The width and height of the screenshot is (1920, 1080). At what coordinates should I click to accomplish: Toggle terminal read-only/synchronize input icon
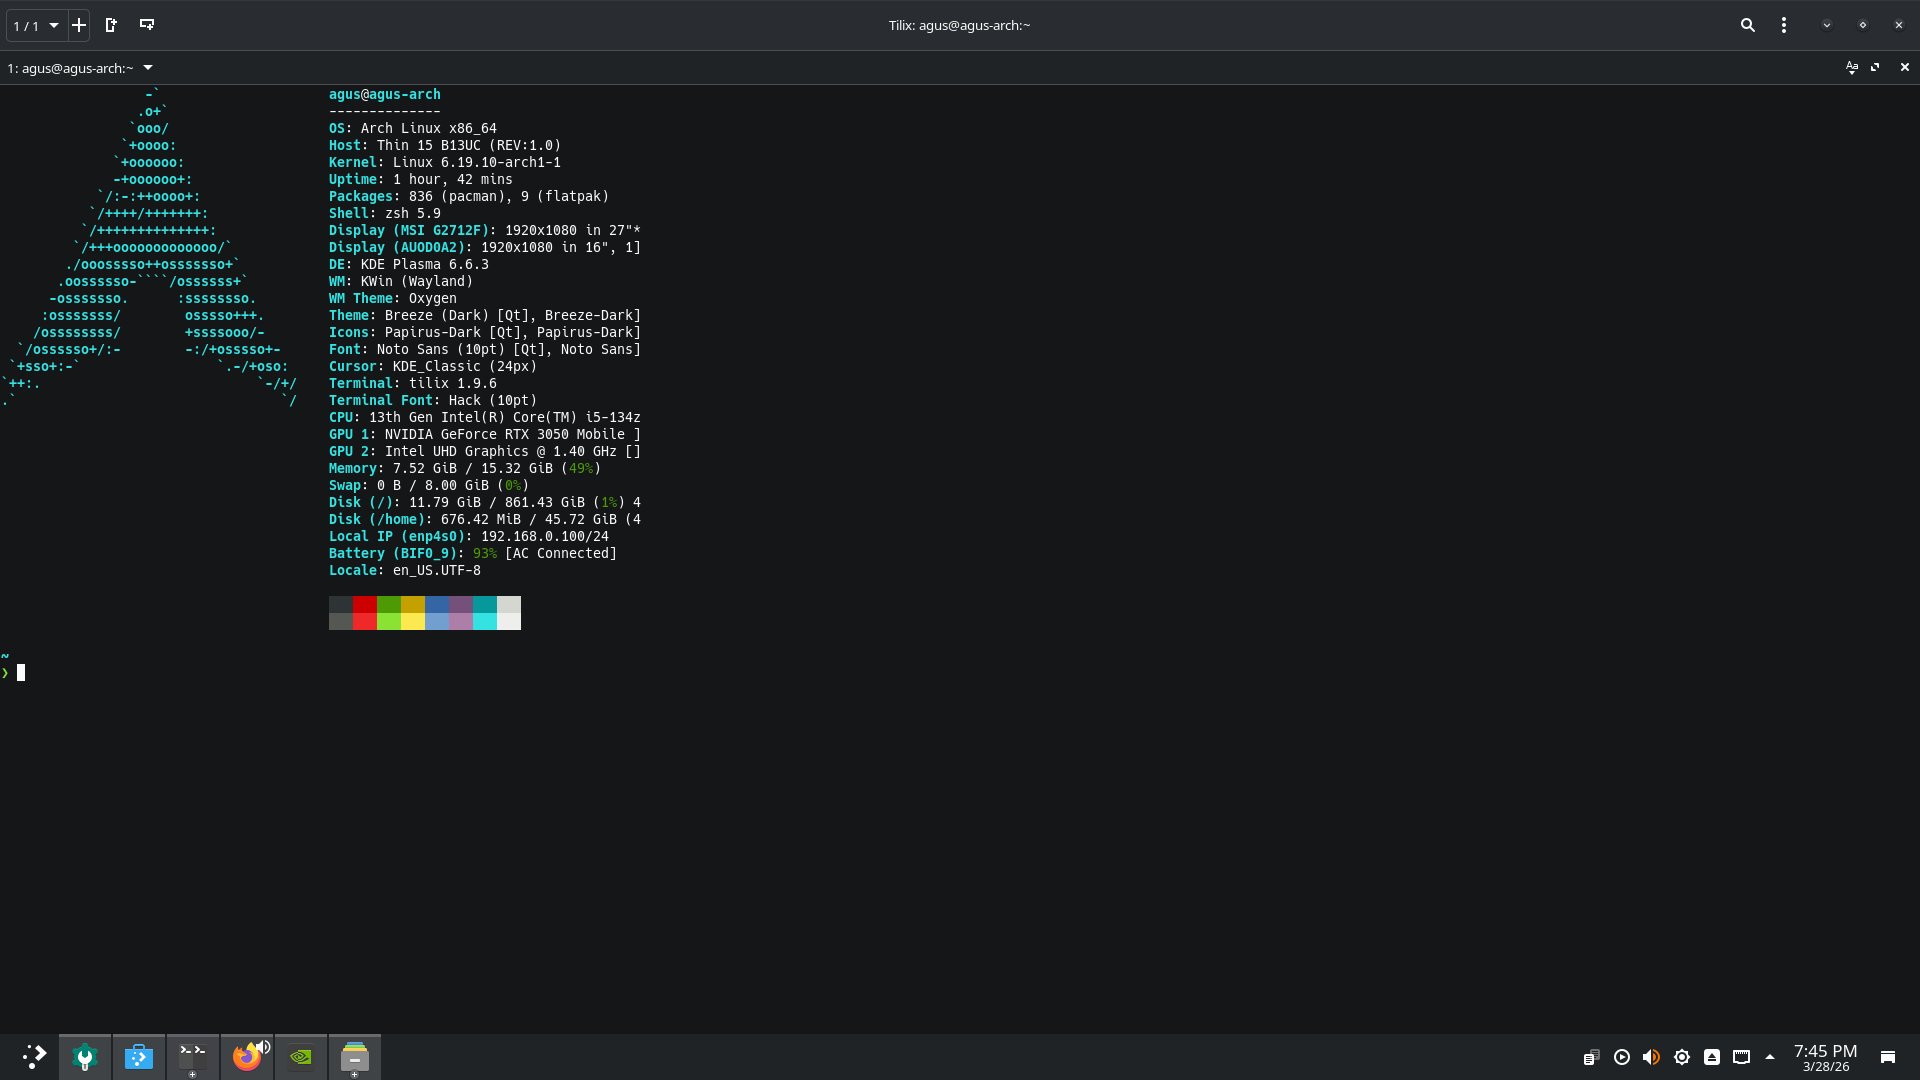pos(1851,67)
